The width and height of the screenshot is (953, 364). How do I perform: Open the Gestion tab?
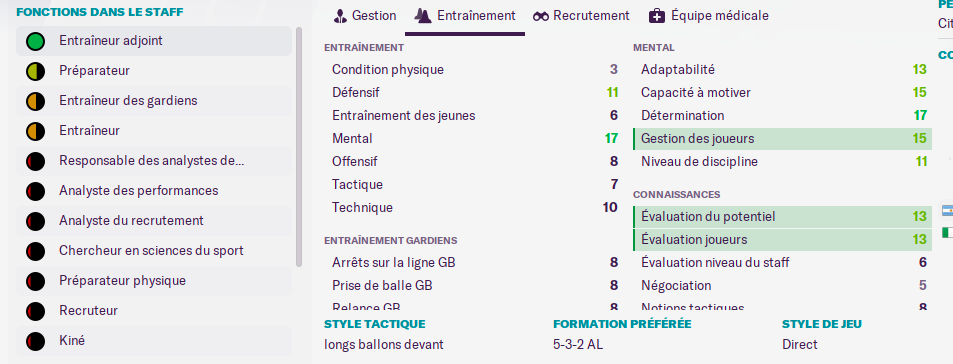point(365,16)
